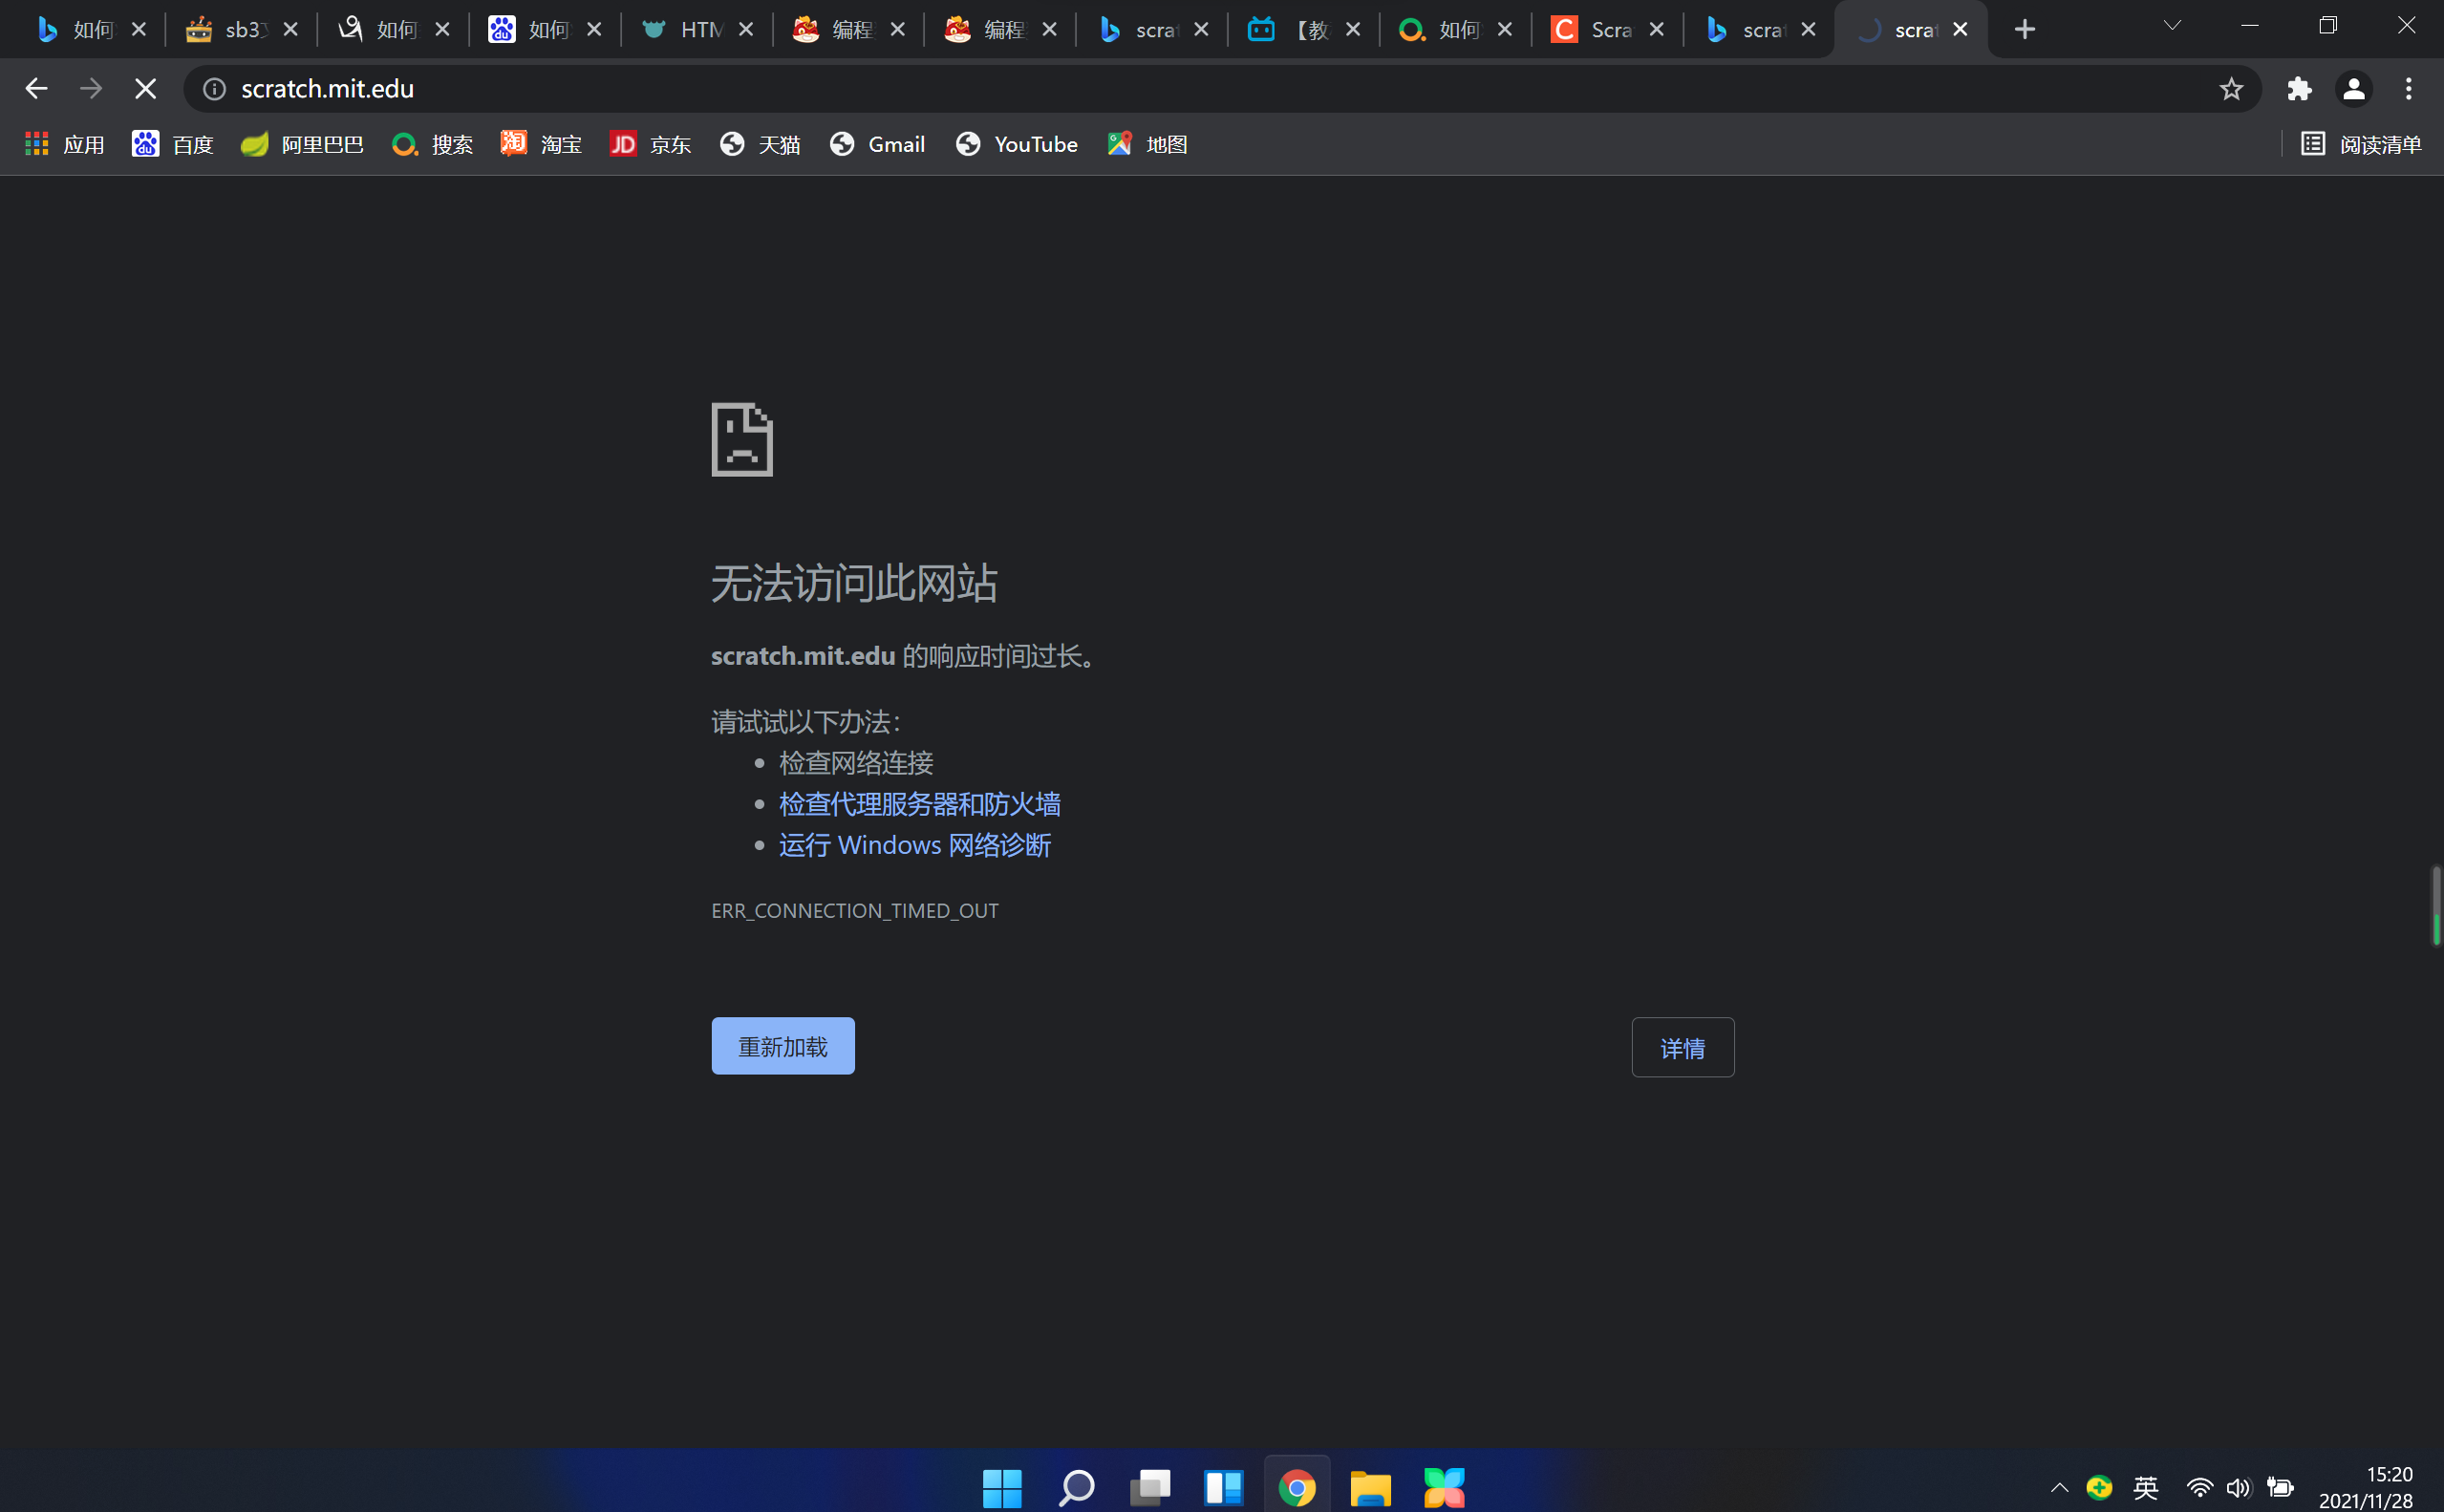Viewport: 2444px width, 1512px height.
Task: Click the 无法访问此网站 heading
Action: point(854,583)
